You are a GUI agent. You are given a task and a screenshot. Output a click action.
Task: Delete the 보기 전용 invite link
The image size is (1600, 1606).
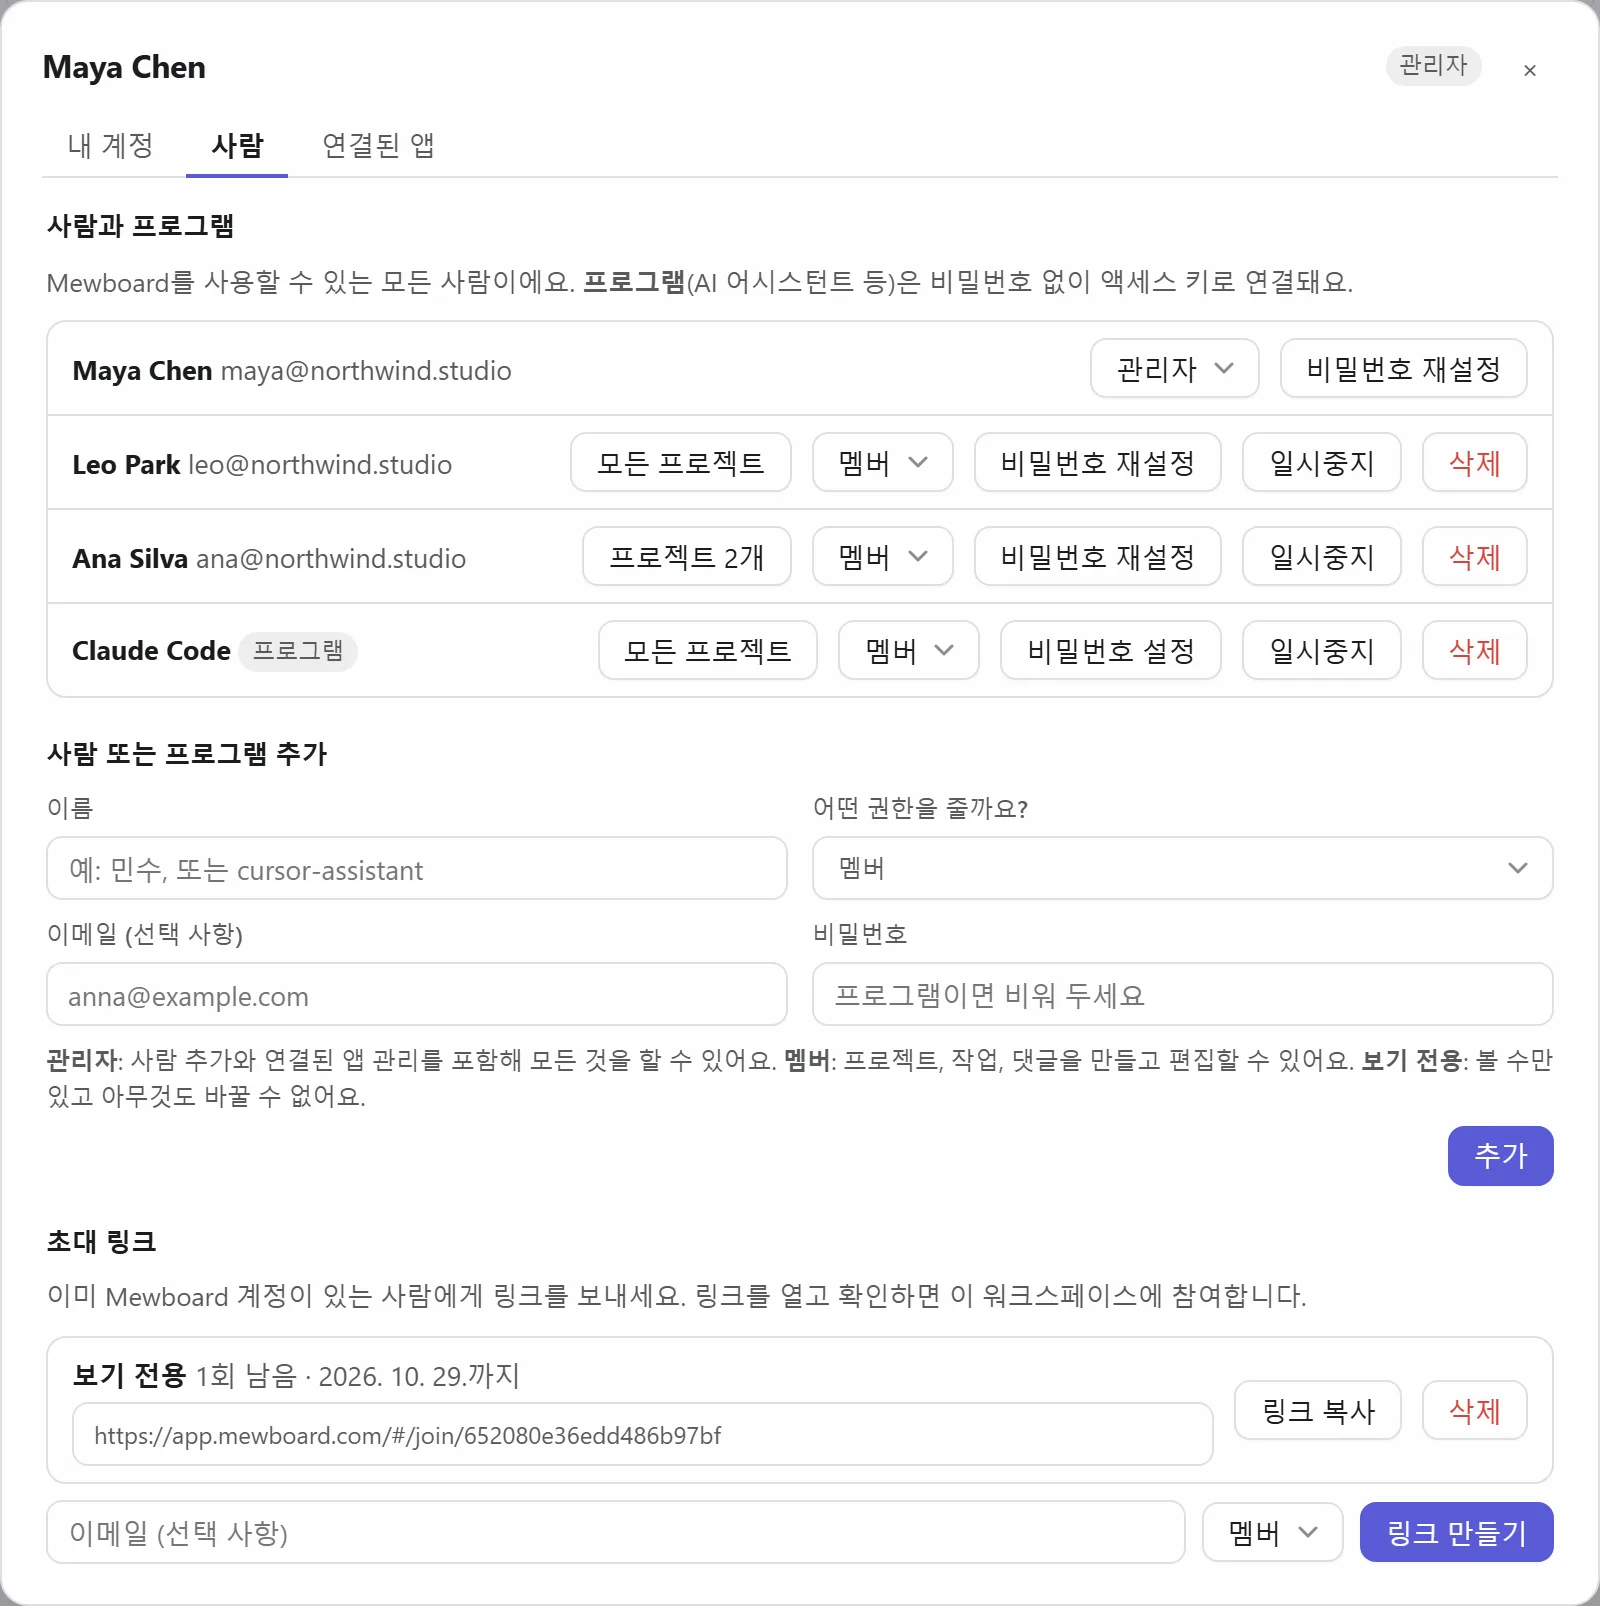pyautogui.click(x=1474, y=1411)
